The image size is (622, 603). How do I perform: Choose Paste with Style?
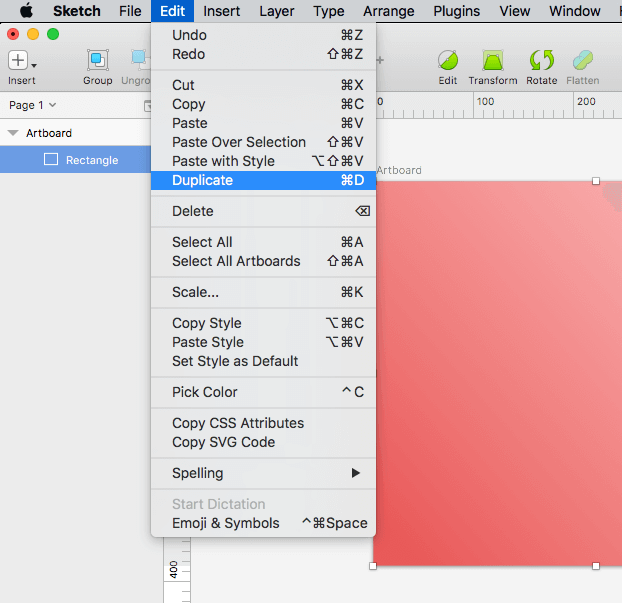click(x=263, y=161)
